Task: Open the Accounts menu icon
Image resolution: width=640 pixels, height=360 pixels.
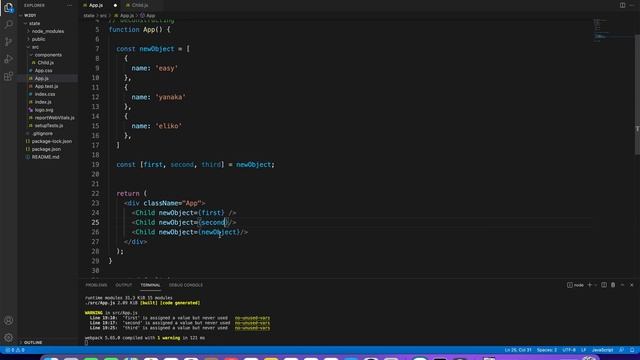Action: coord(8,320)
